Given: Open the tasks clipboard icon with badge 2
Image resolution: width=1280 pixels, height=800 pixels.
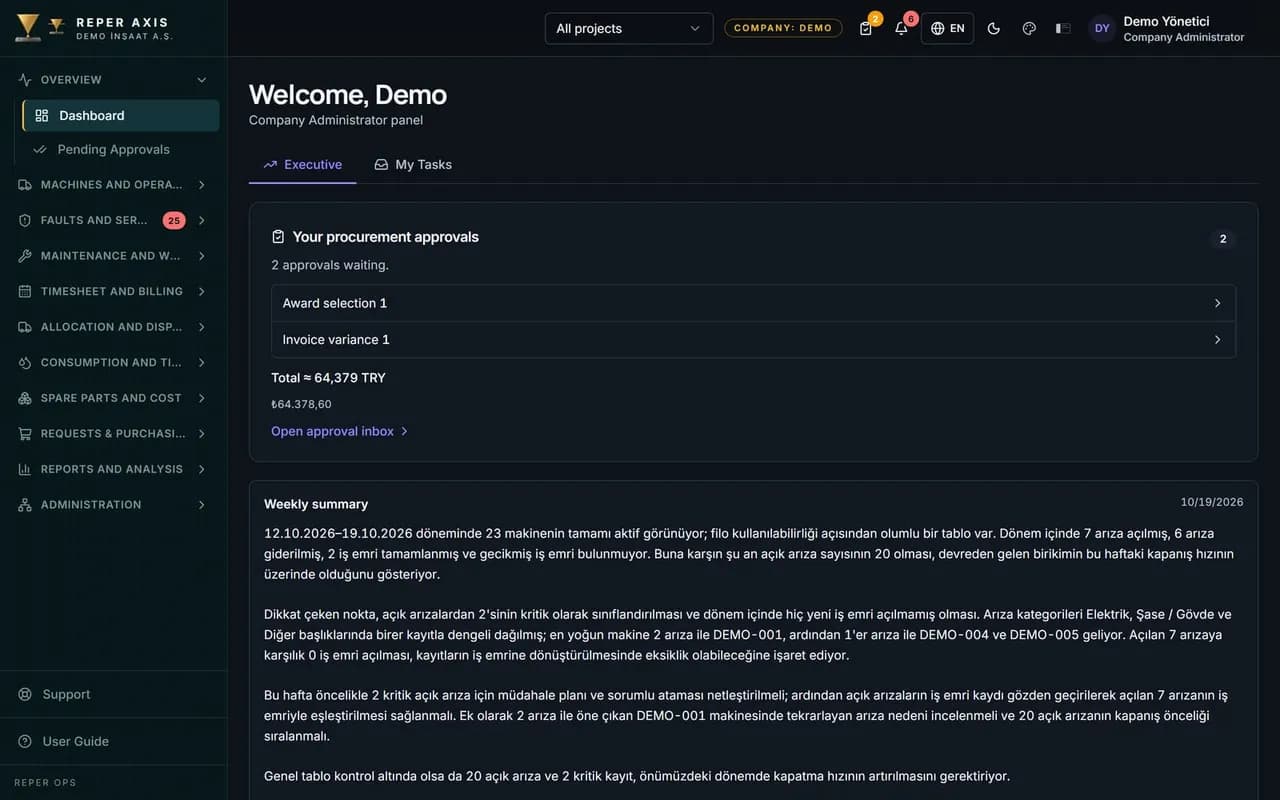Looking at the screenshot, I should click(866, 28).
